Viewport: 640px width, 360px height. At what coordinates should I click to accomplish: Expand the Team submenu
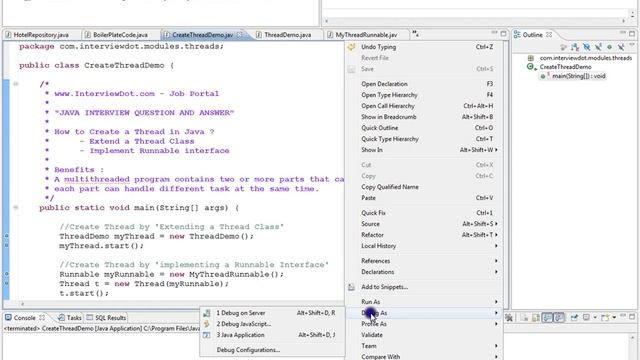point(424,346)
